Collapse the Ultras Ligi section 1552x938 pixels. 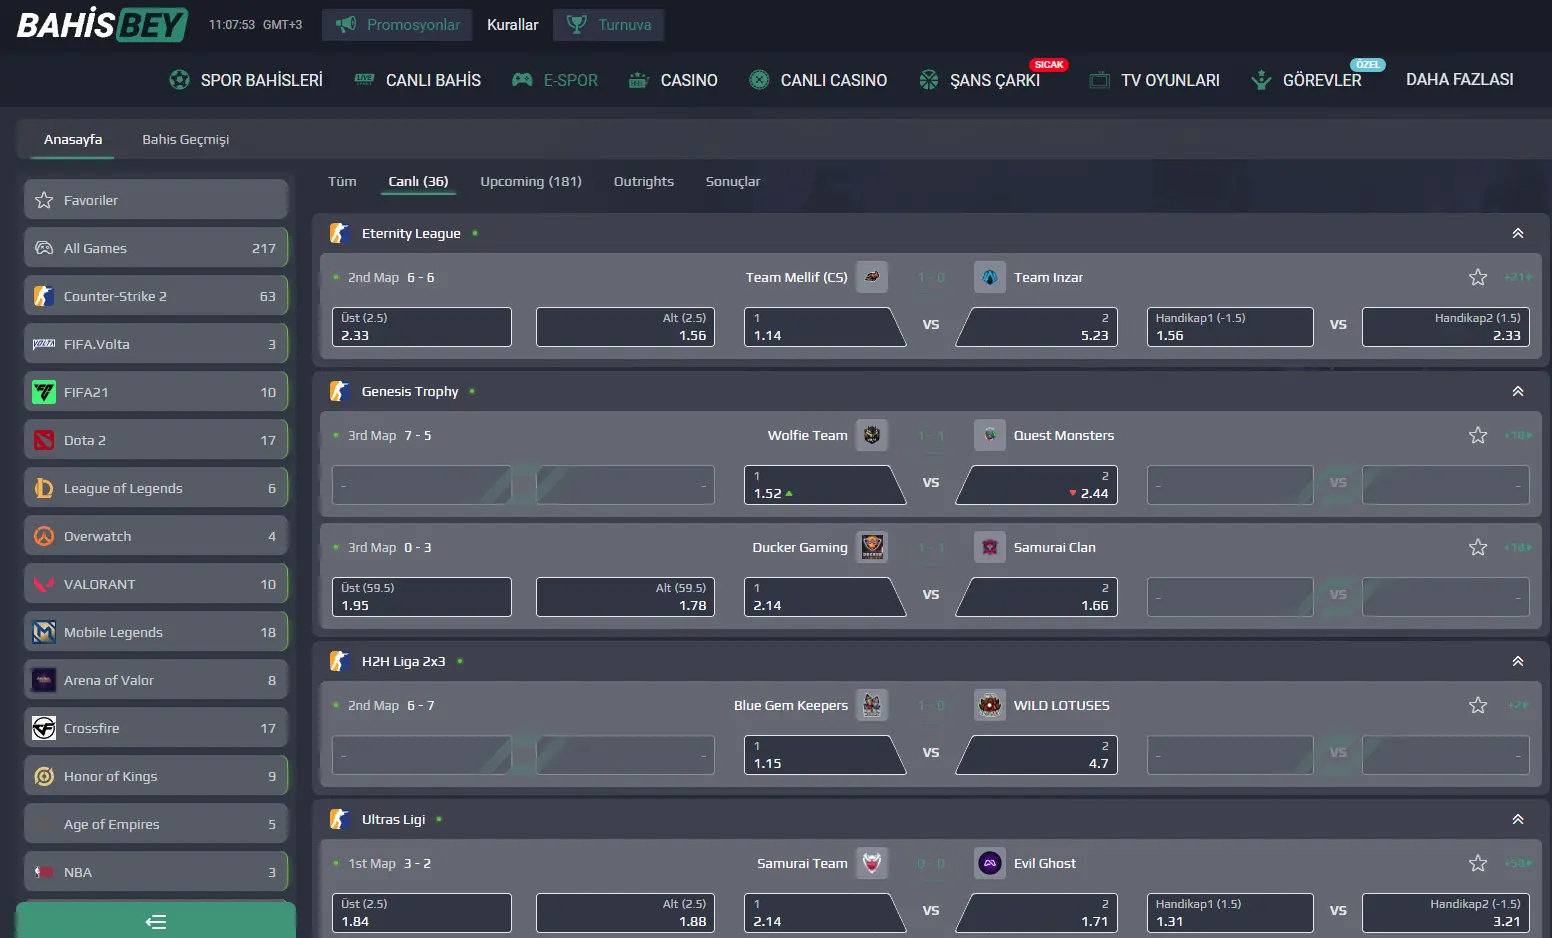click(1518, 819)
